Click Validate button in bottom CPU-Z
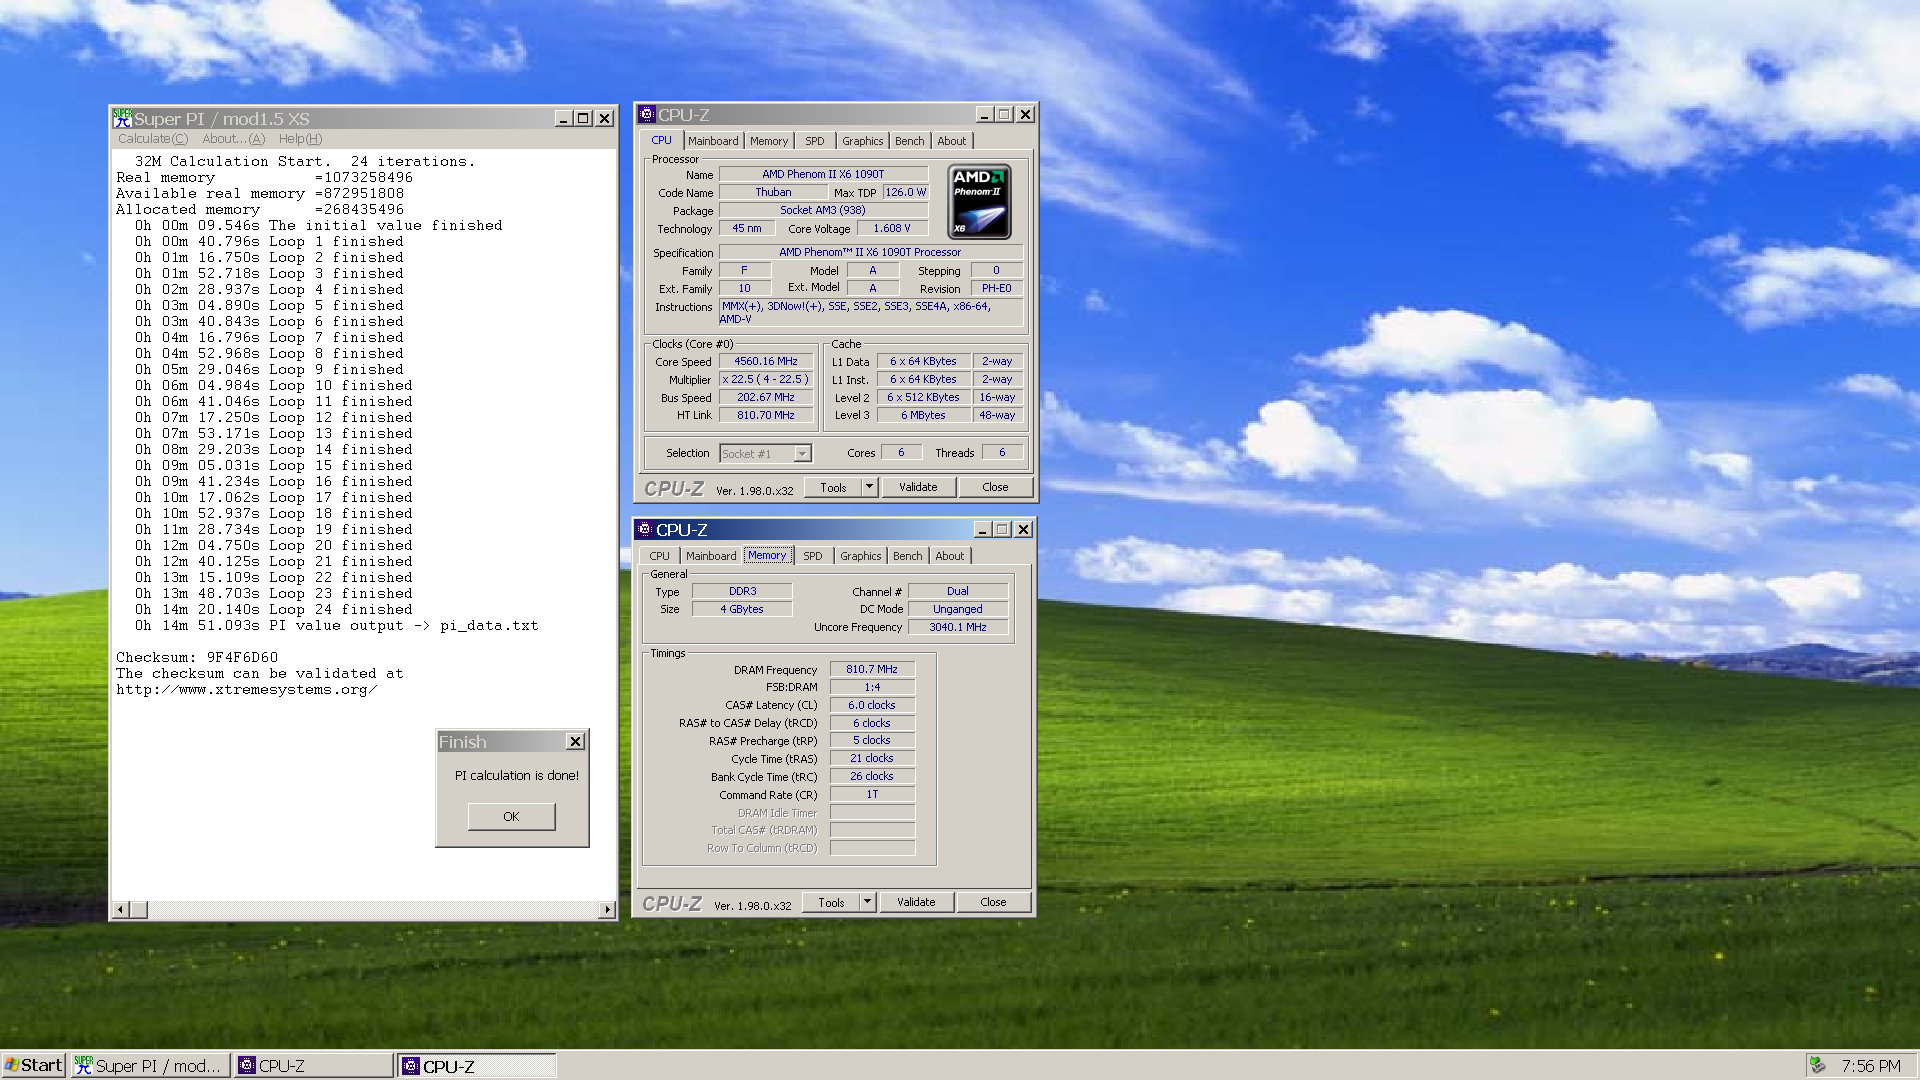Screen dimensions: 1920x1080 (x=916, y=902)
